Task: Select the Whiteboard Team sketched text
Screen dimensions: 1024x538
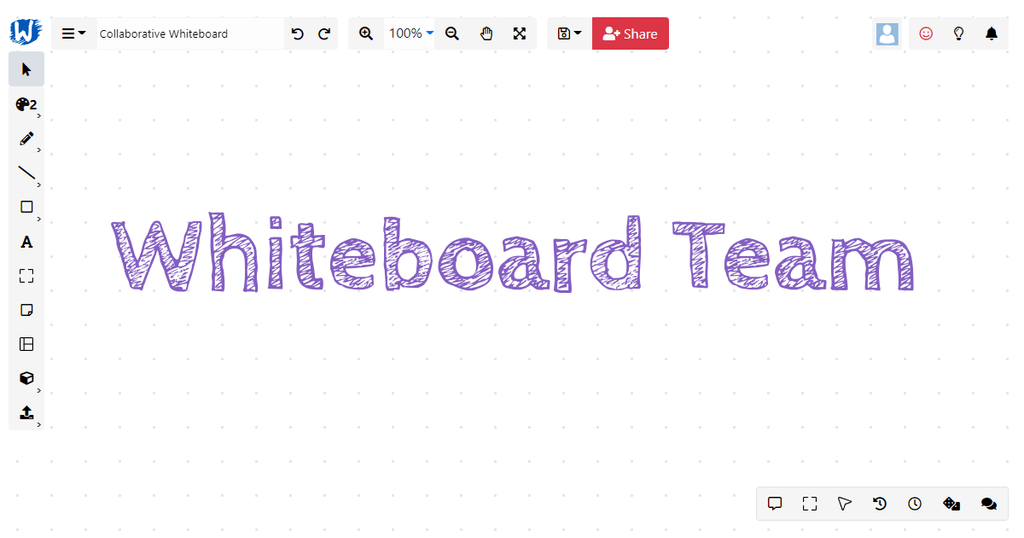Action: [x=513, y=253]
